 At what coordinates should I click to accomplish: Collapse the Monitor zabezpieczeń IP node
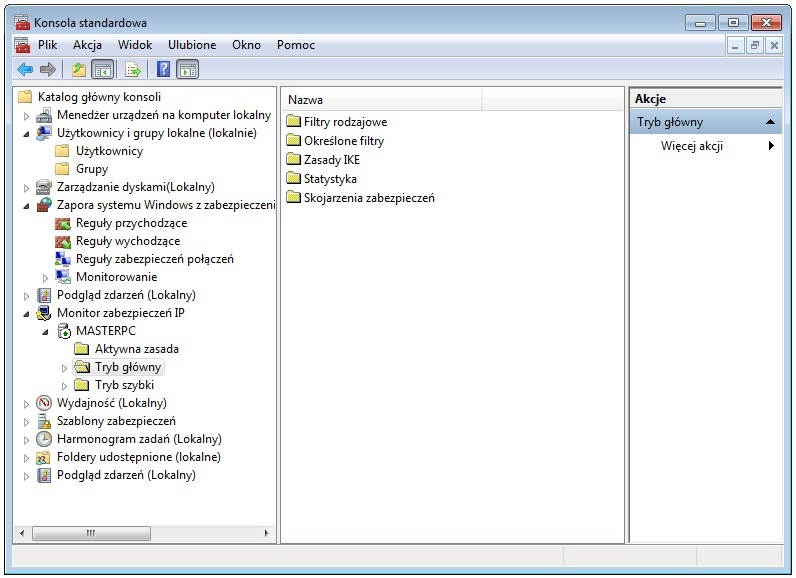point(27,313)
